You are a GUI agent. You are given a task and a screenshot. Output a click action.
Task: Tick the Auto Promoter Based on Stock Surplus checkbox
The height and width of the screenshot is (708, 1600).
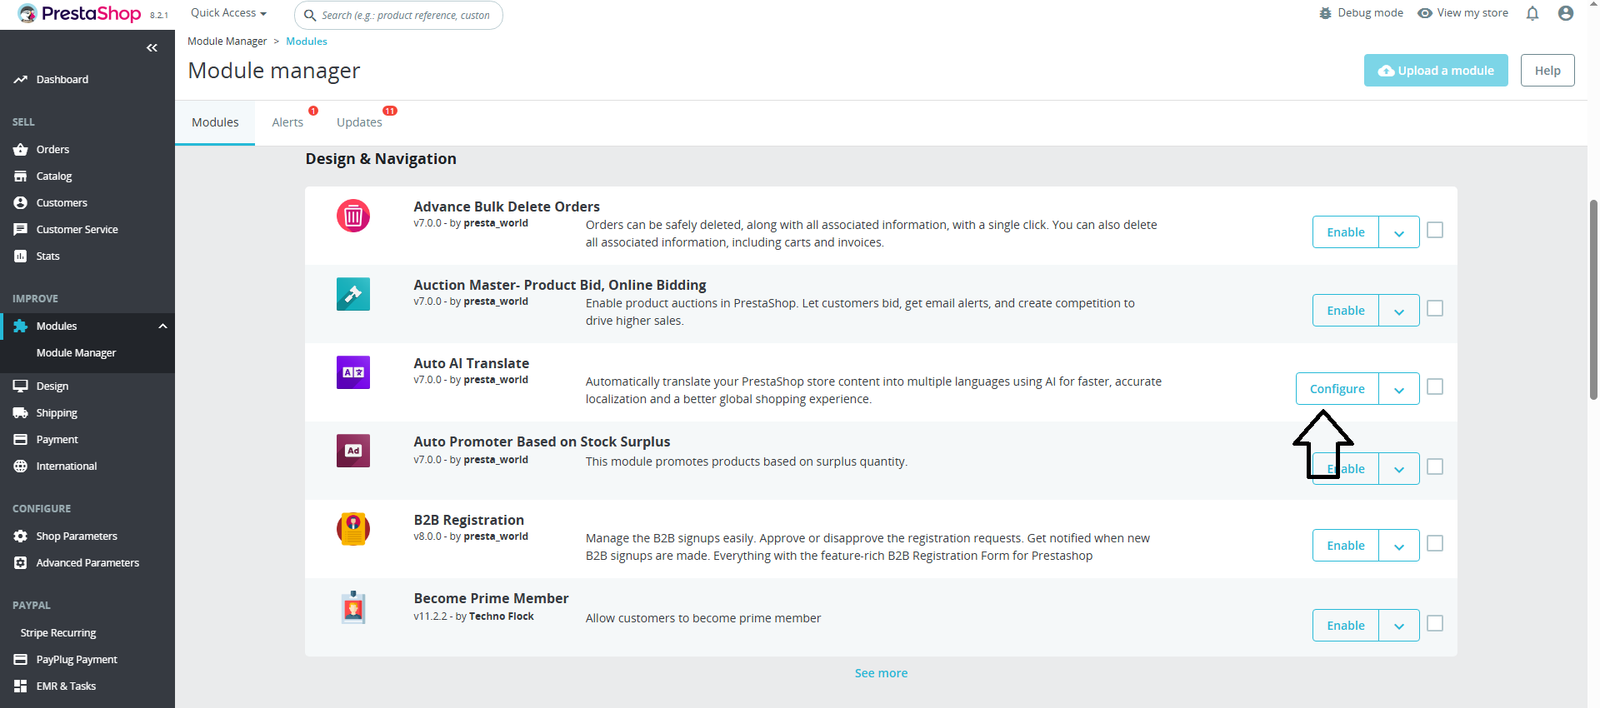point(1435,466)
